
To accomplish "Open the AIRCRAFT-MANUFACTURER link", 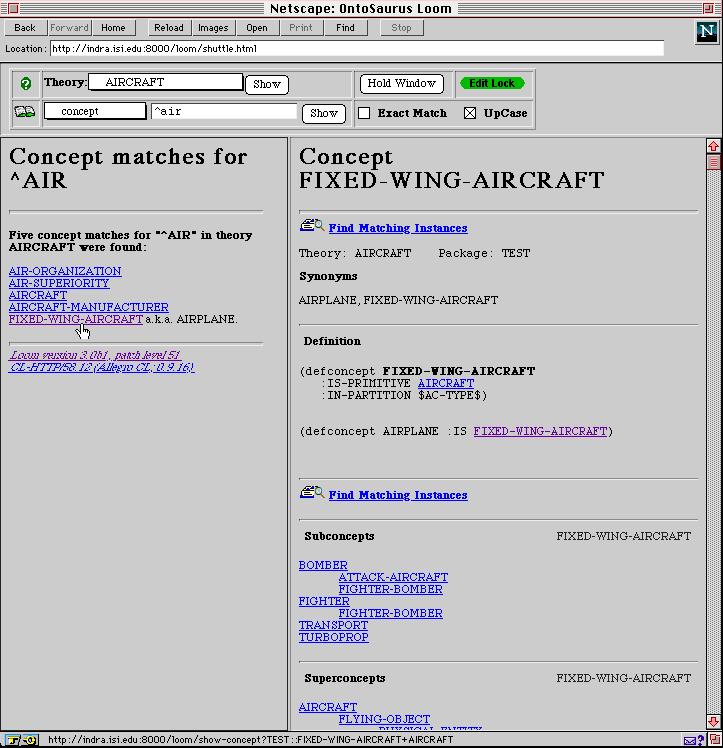I will click(89, 307).
